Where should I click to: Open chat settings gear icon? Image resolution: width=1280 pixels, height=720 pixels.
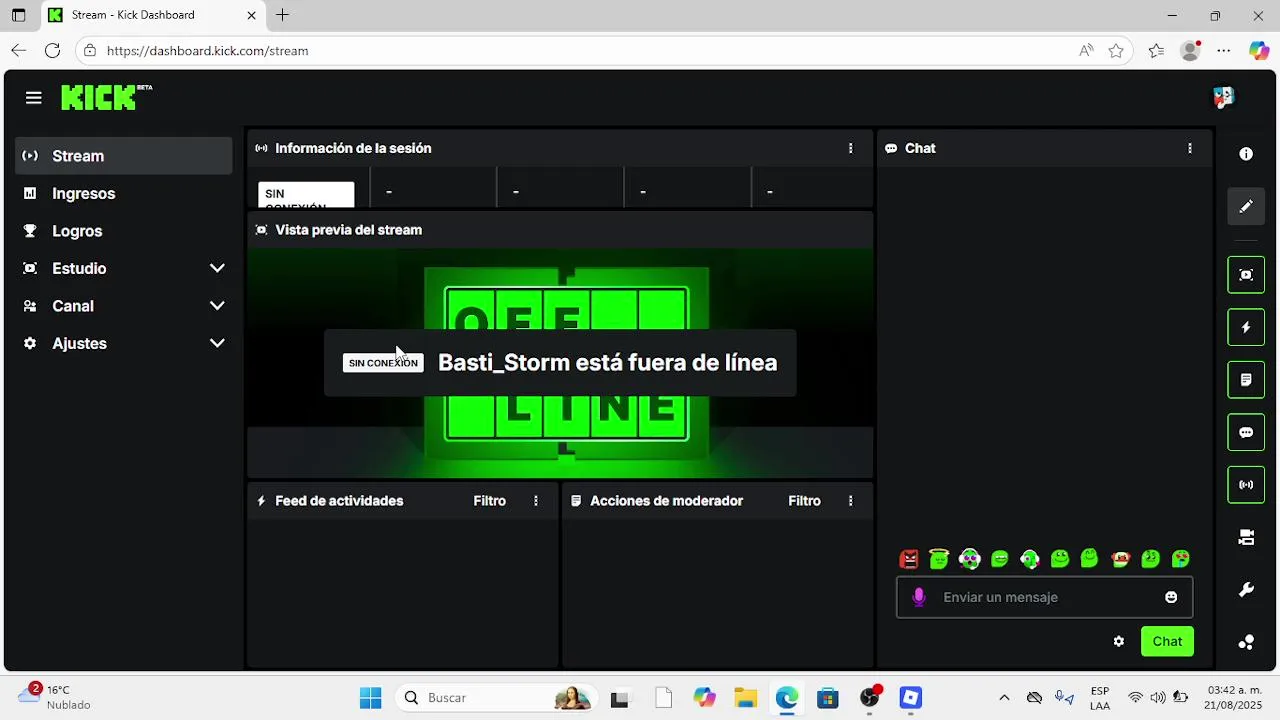1119,641
